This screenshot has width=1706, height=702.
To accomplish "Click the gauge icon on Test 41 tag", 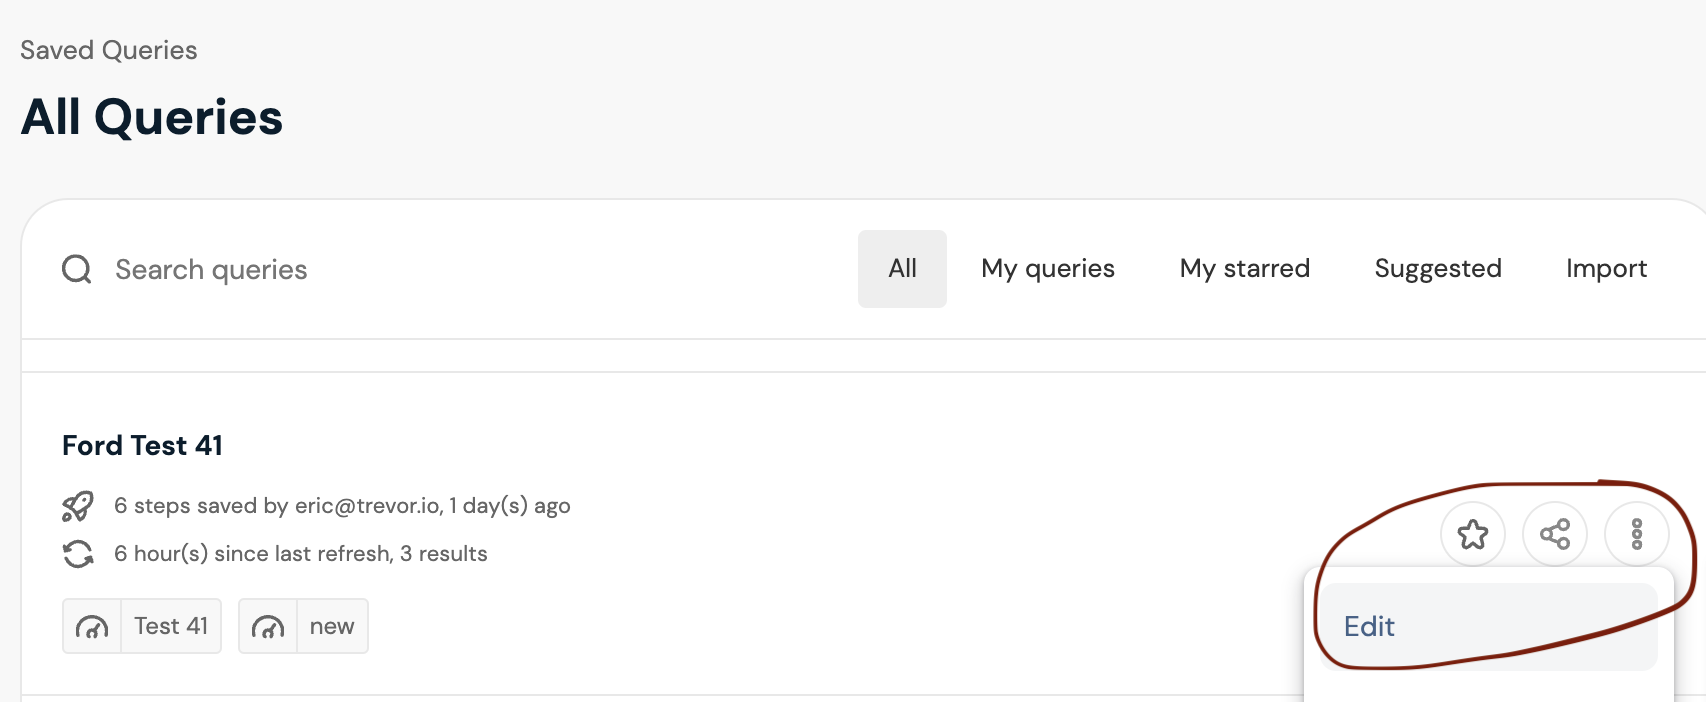I will (x=92, y=627).
